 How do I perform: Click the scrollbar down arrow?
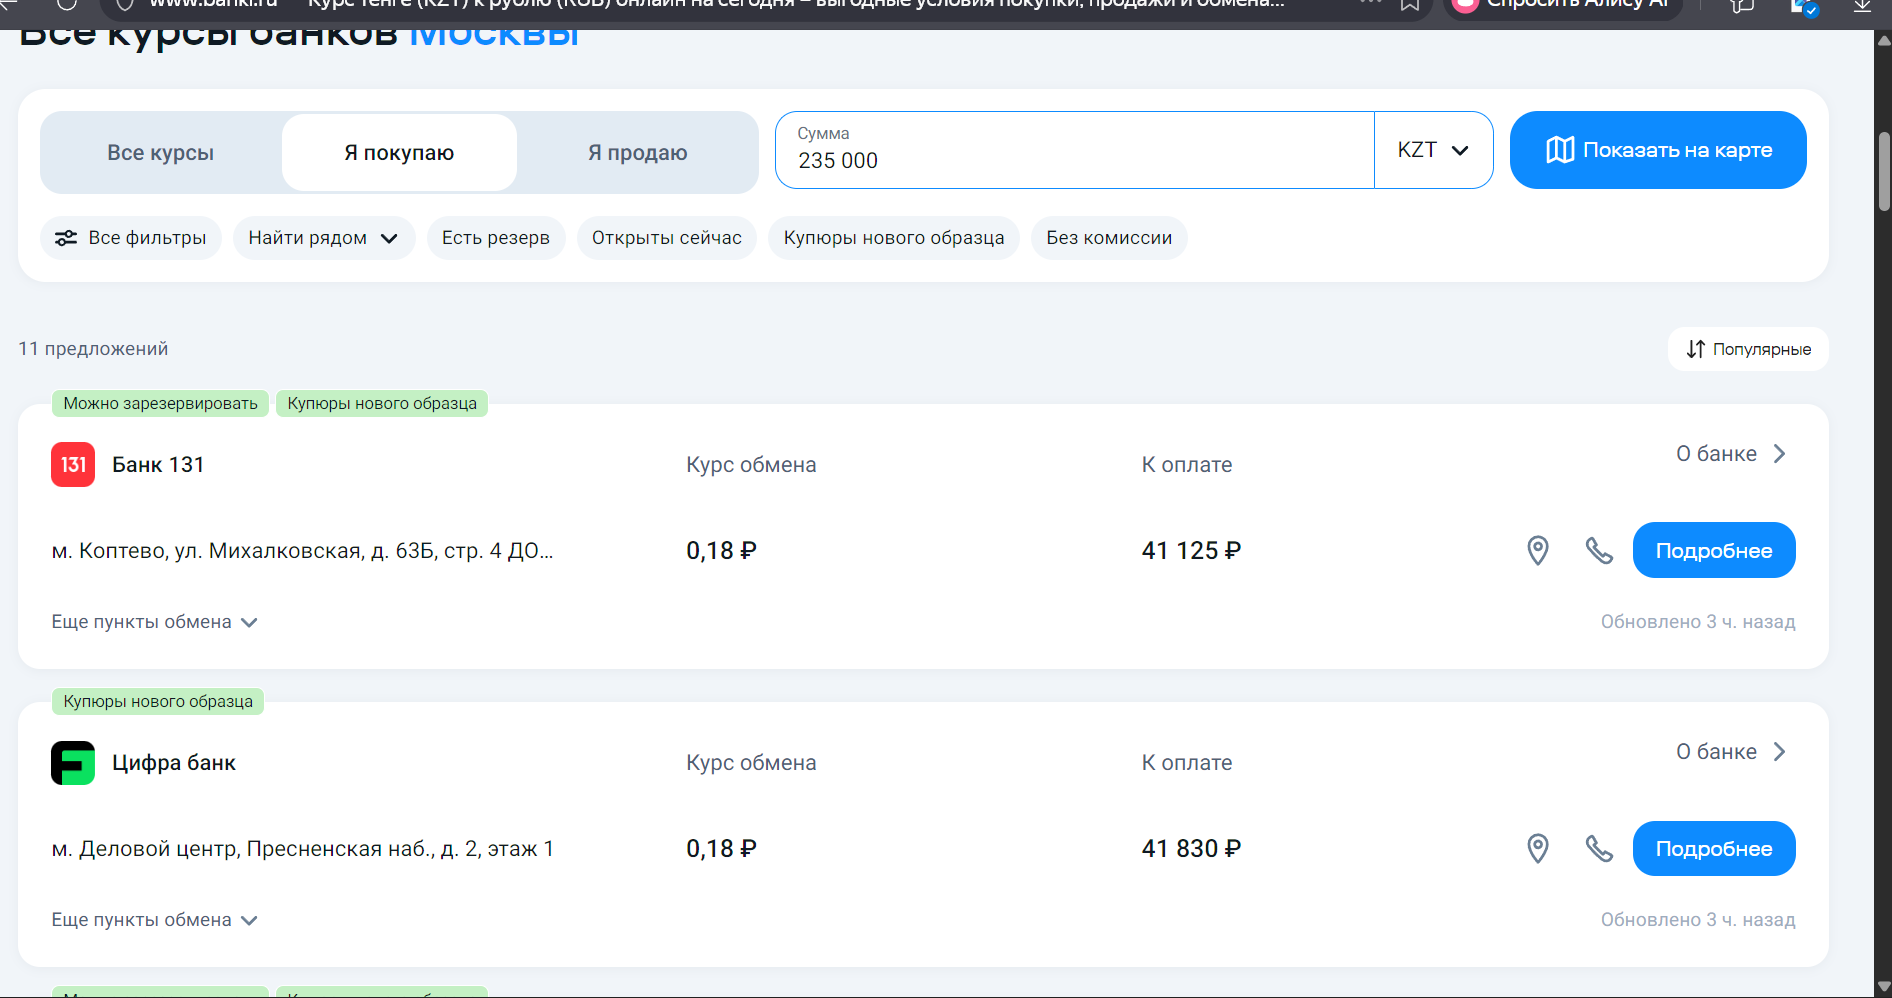pyautogui.click(x=1884, y=987)
